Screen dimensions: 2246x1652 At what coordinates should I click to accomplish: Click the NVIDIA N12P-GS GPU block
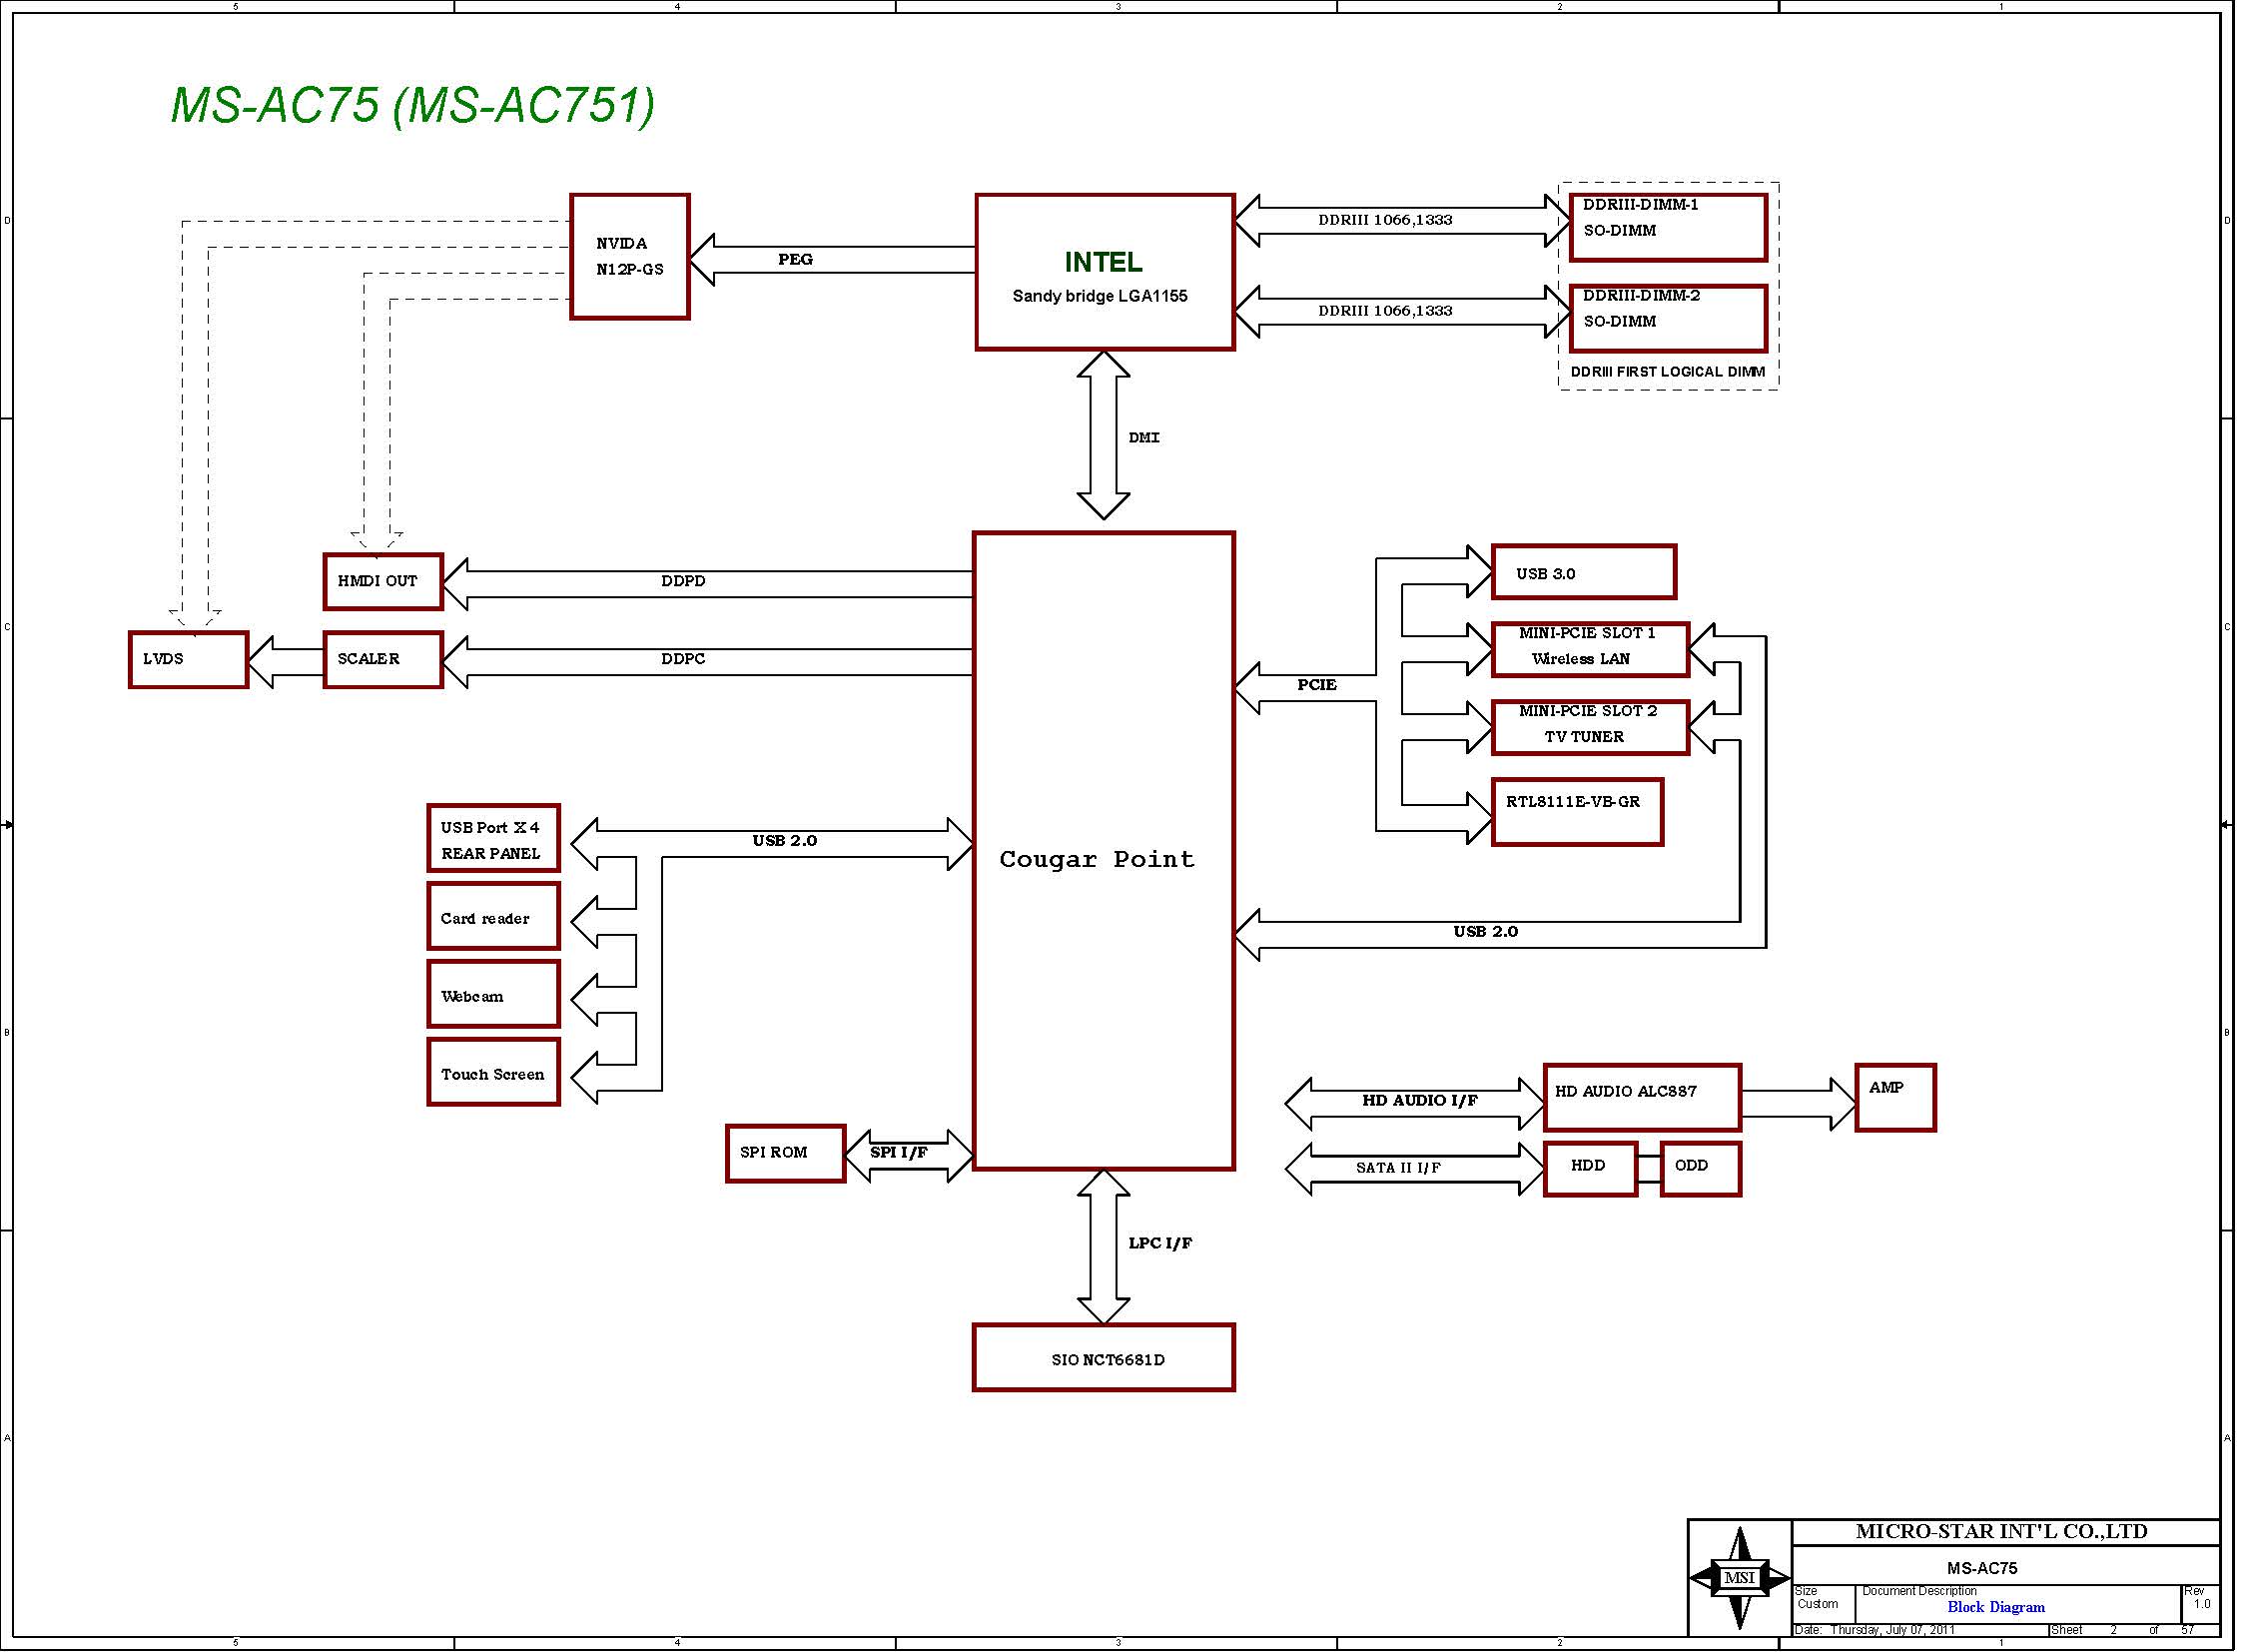[629, 257]
